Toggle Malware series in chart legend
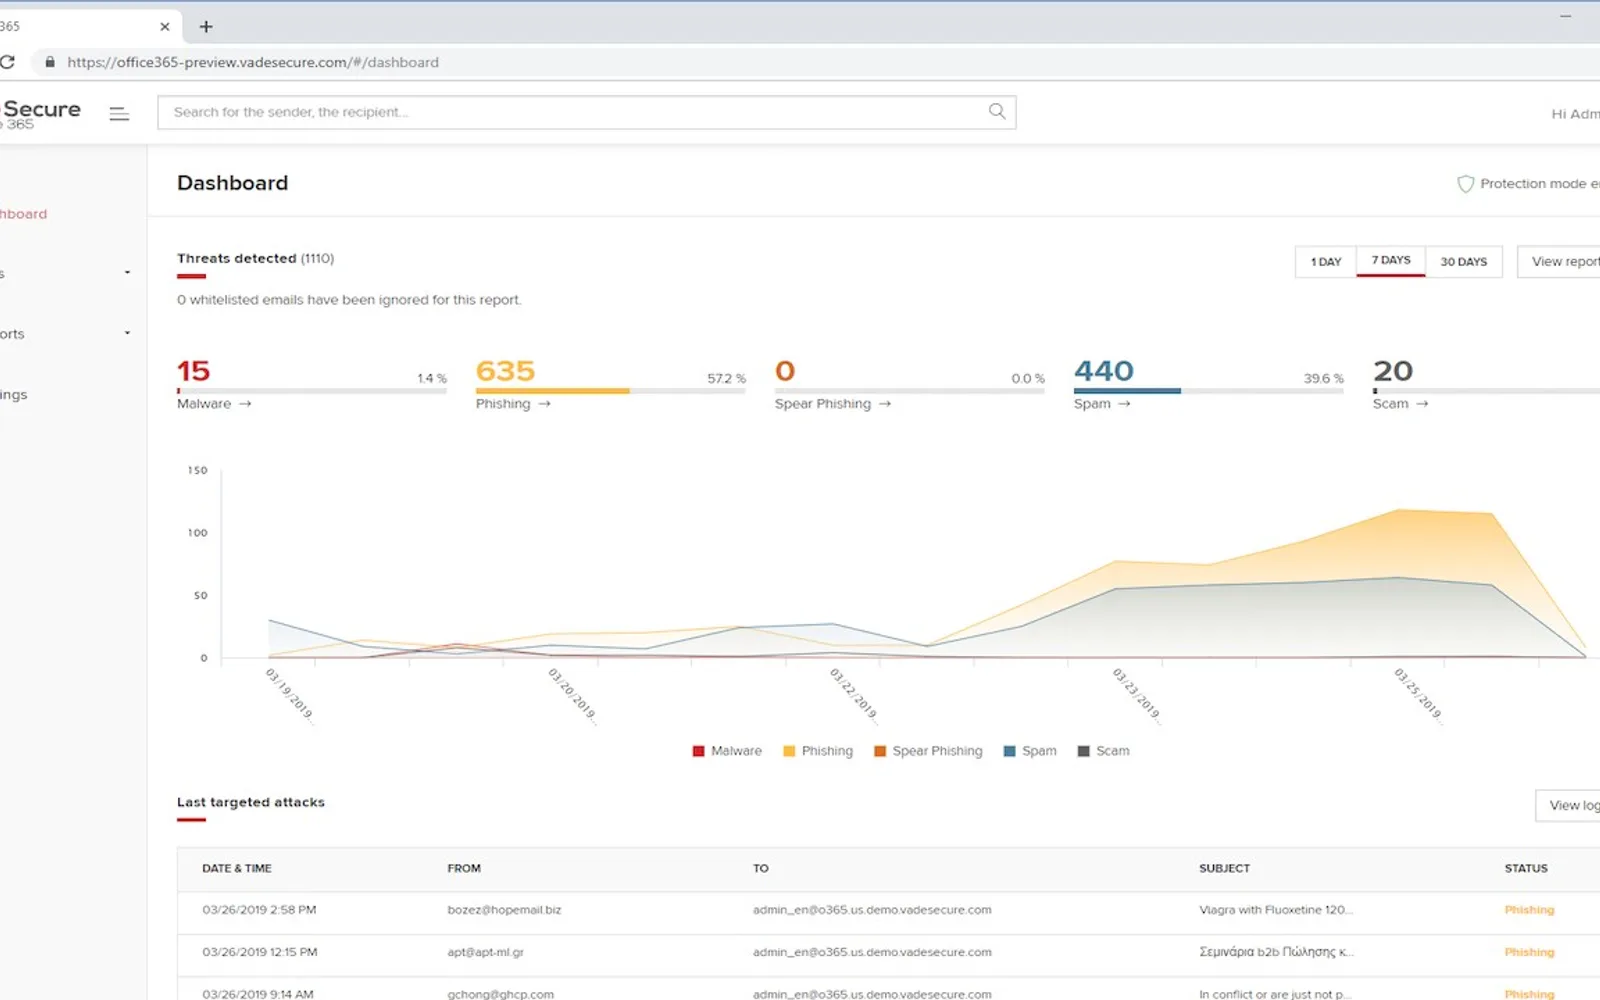The image size is (1600, 1000). tap(727, 751)
